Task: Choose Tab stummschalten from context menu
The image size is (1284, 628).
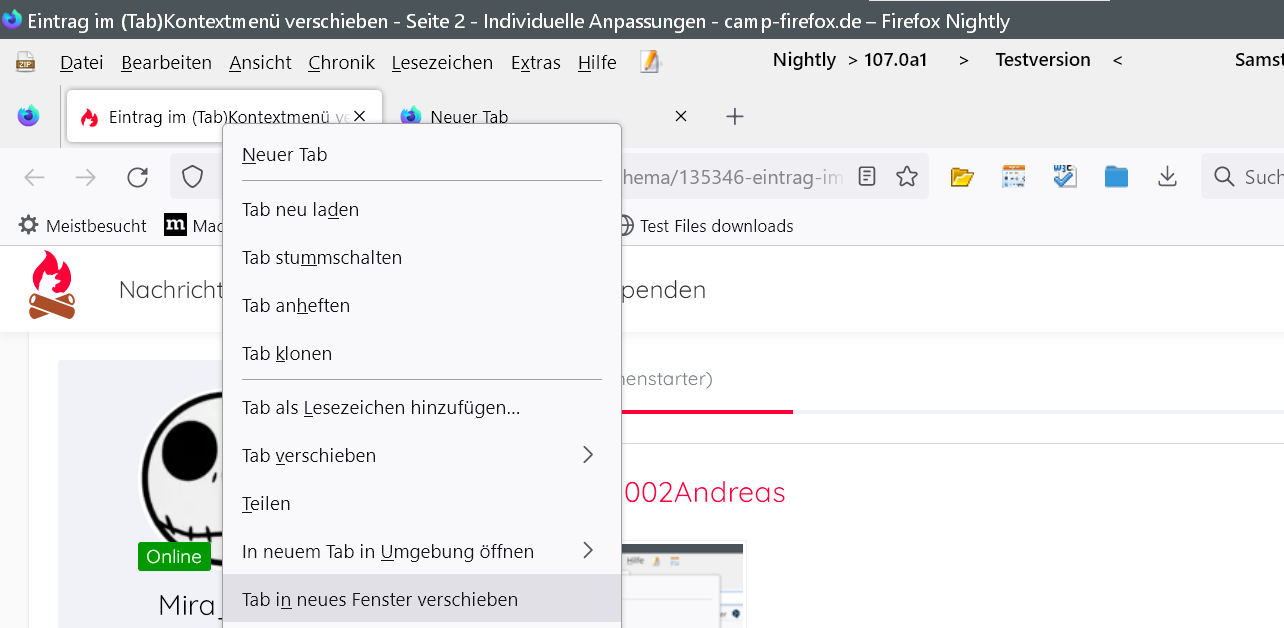Action: click(322, 257)
